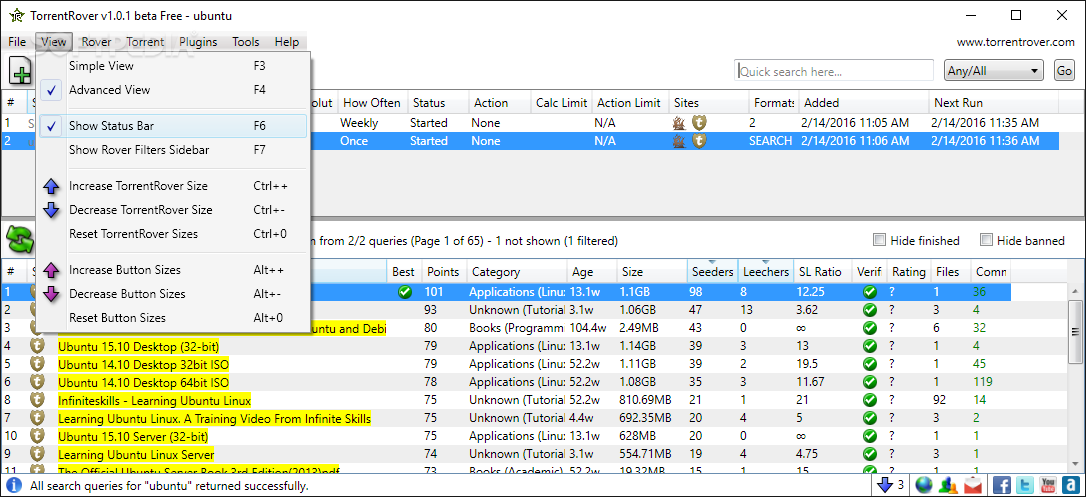Click TorrentRover app icon in title bar
Screen dimensions: 1086x497
point(15,15)
